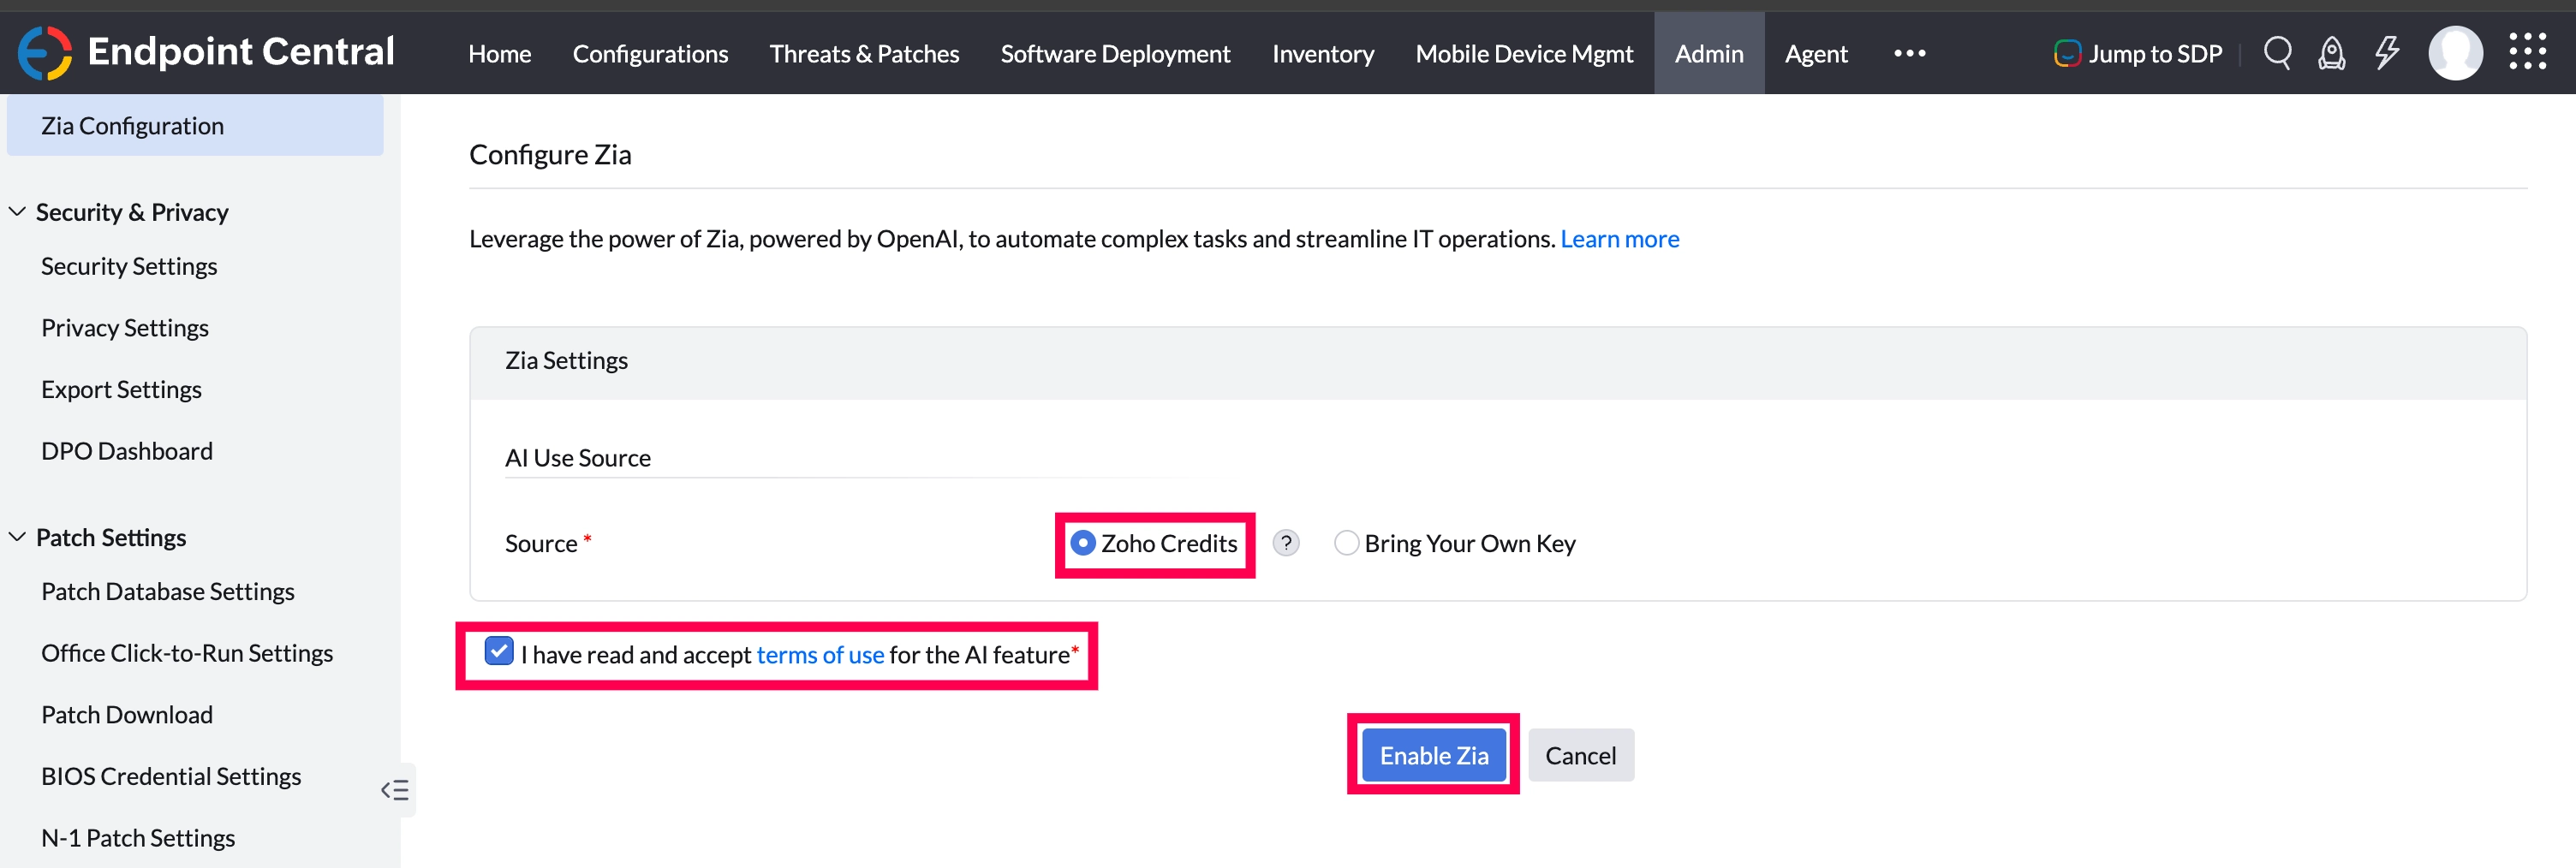
Task: Click the Enable Zia button
Action: (x=1434, y=755)
